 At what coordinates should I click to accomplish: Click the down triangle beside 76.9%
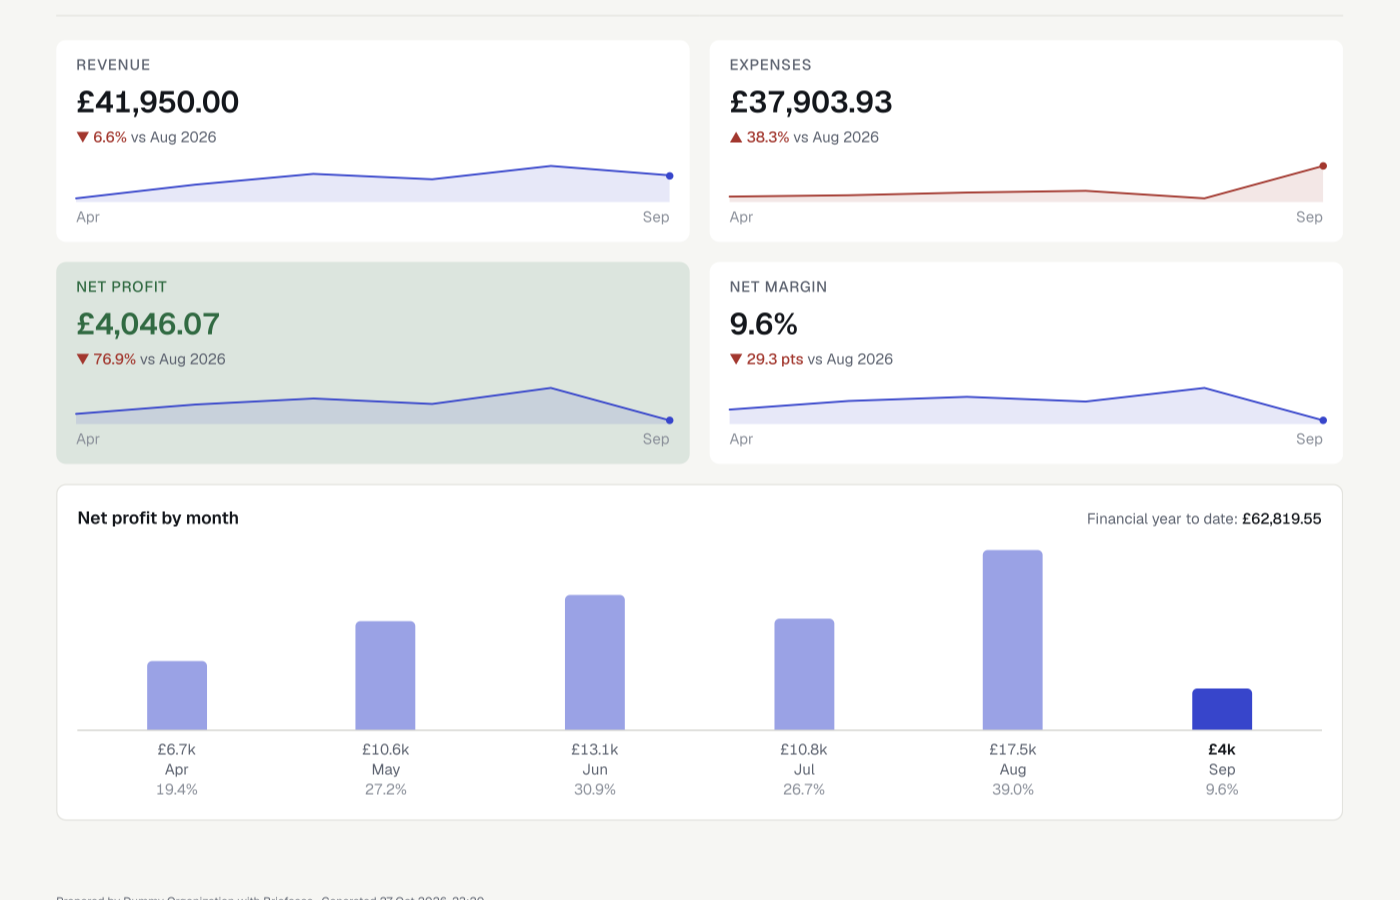coord(83,359)
